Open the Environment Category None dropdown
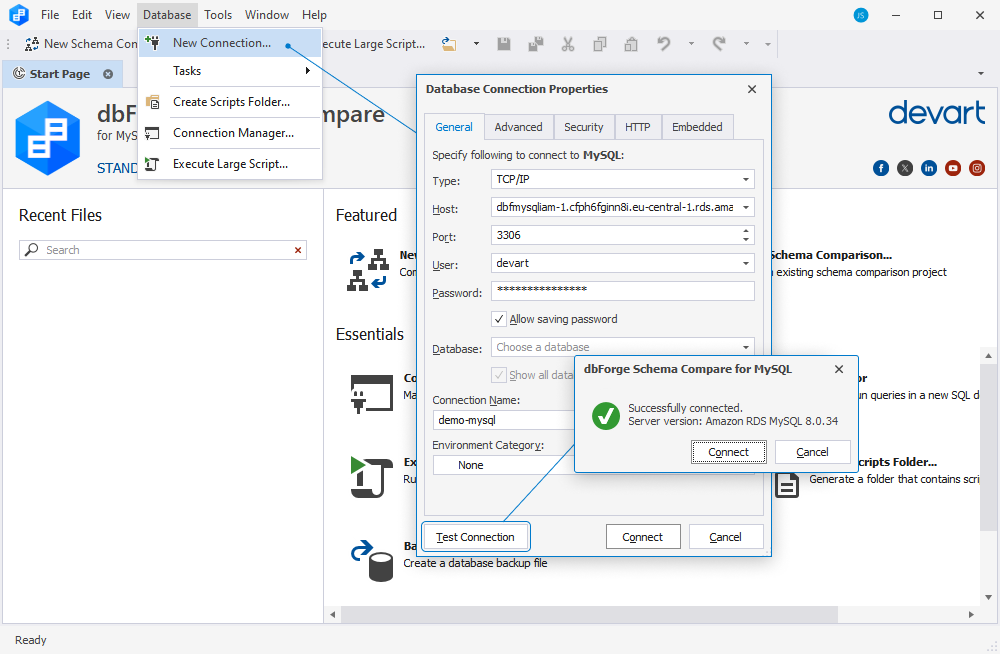Viewport: 1000px width, 654px height. point(504,465)
